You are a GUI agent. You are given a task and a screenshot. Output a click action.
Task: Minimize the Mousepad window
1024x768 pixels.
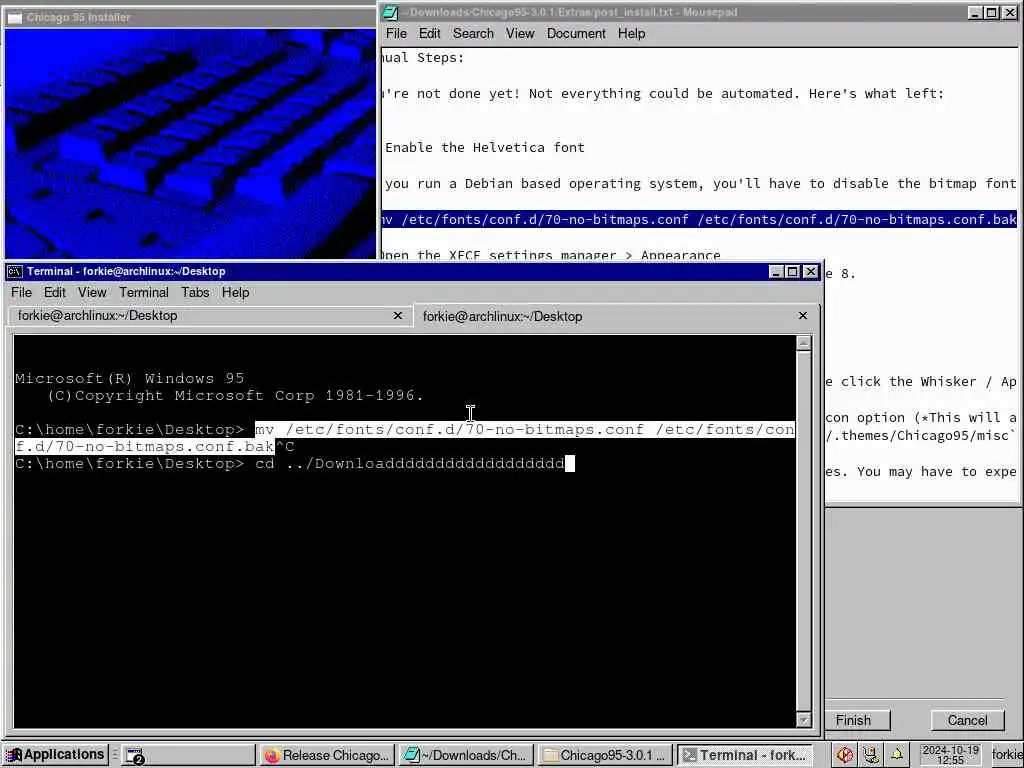coord(975,12)
